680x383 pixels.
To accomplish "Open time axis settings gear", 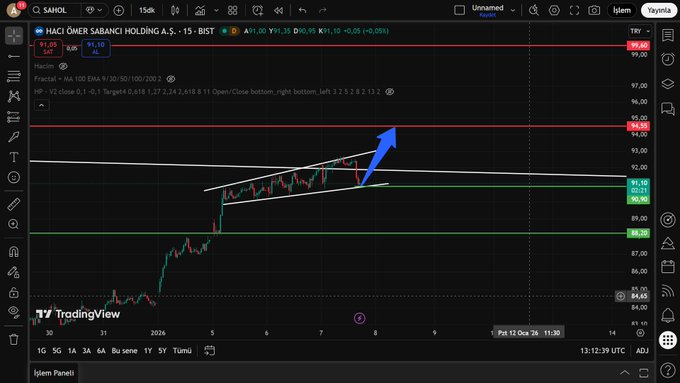I will pyautogui.click(x=640, y=333).
